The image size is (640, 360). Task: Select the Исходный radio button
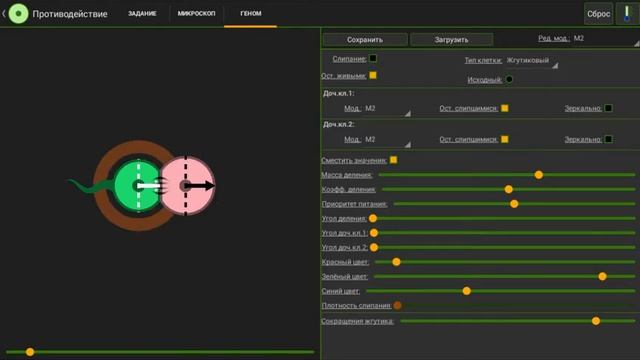pos(509,79)
